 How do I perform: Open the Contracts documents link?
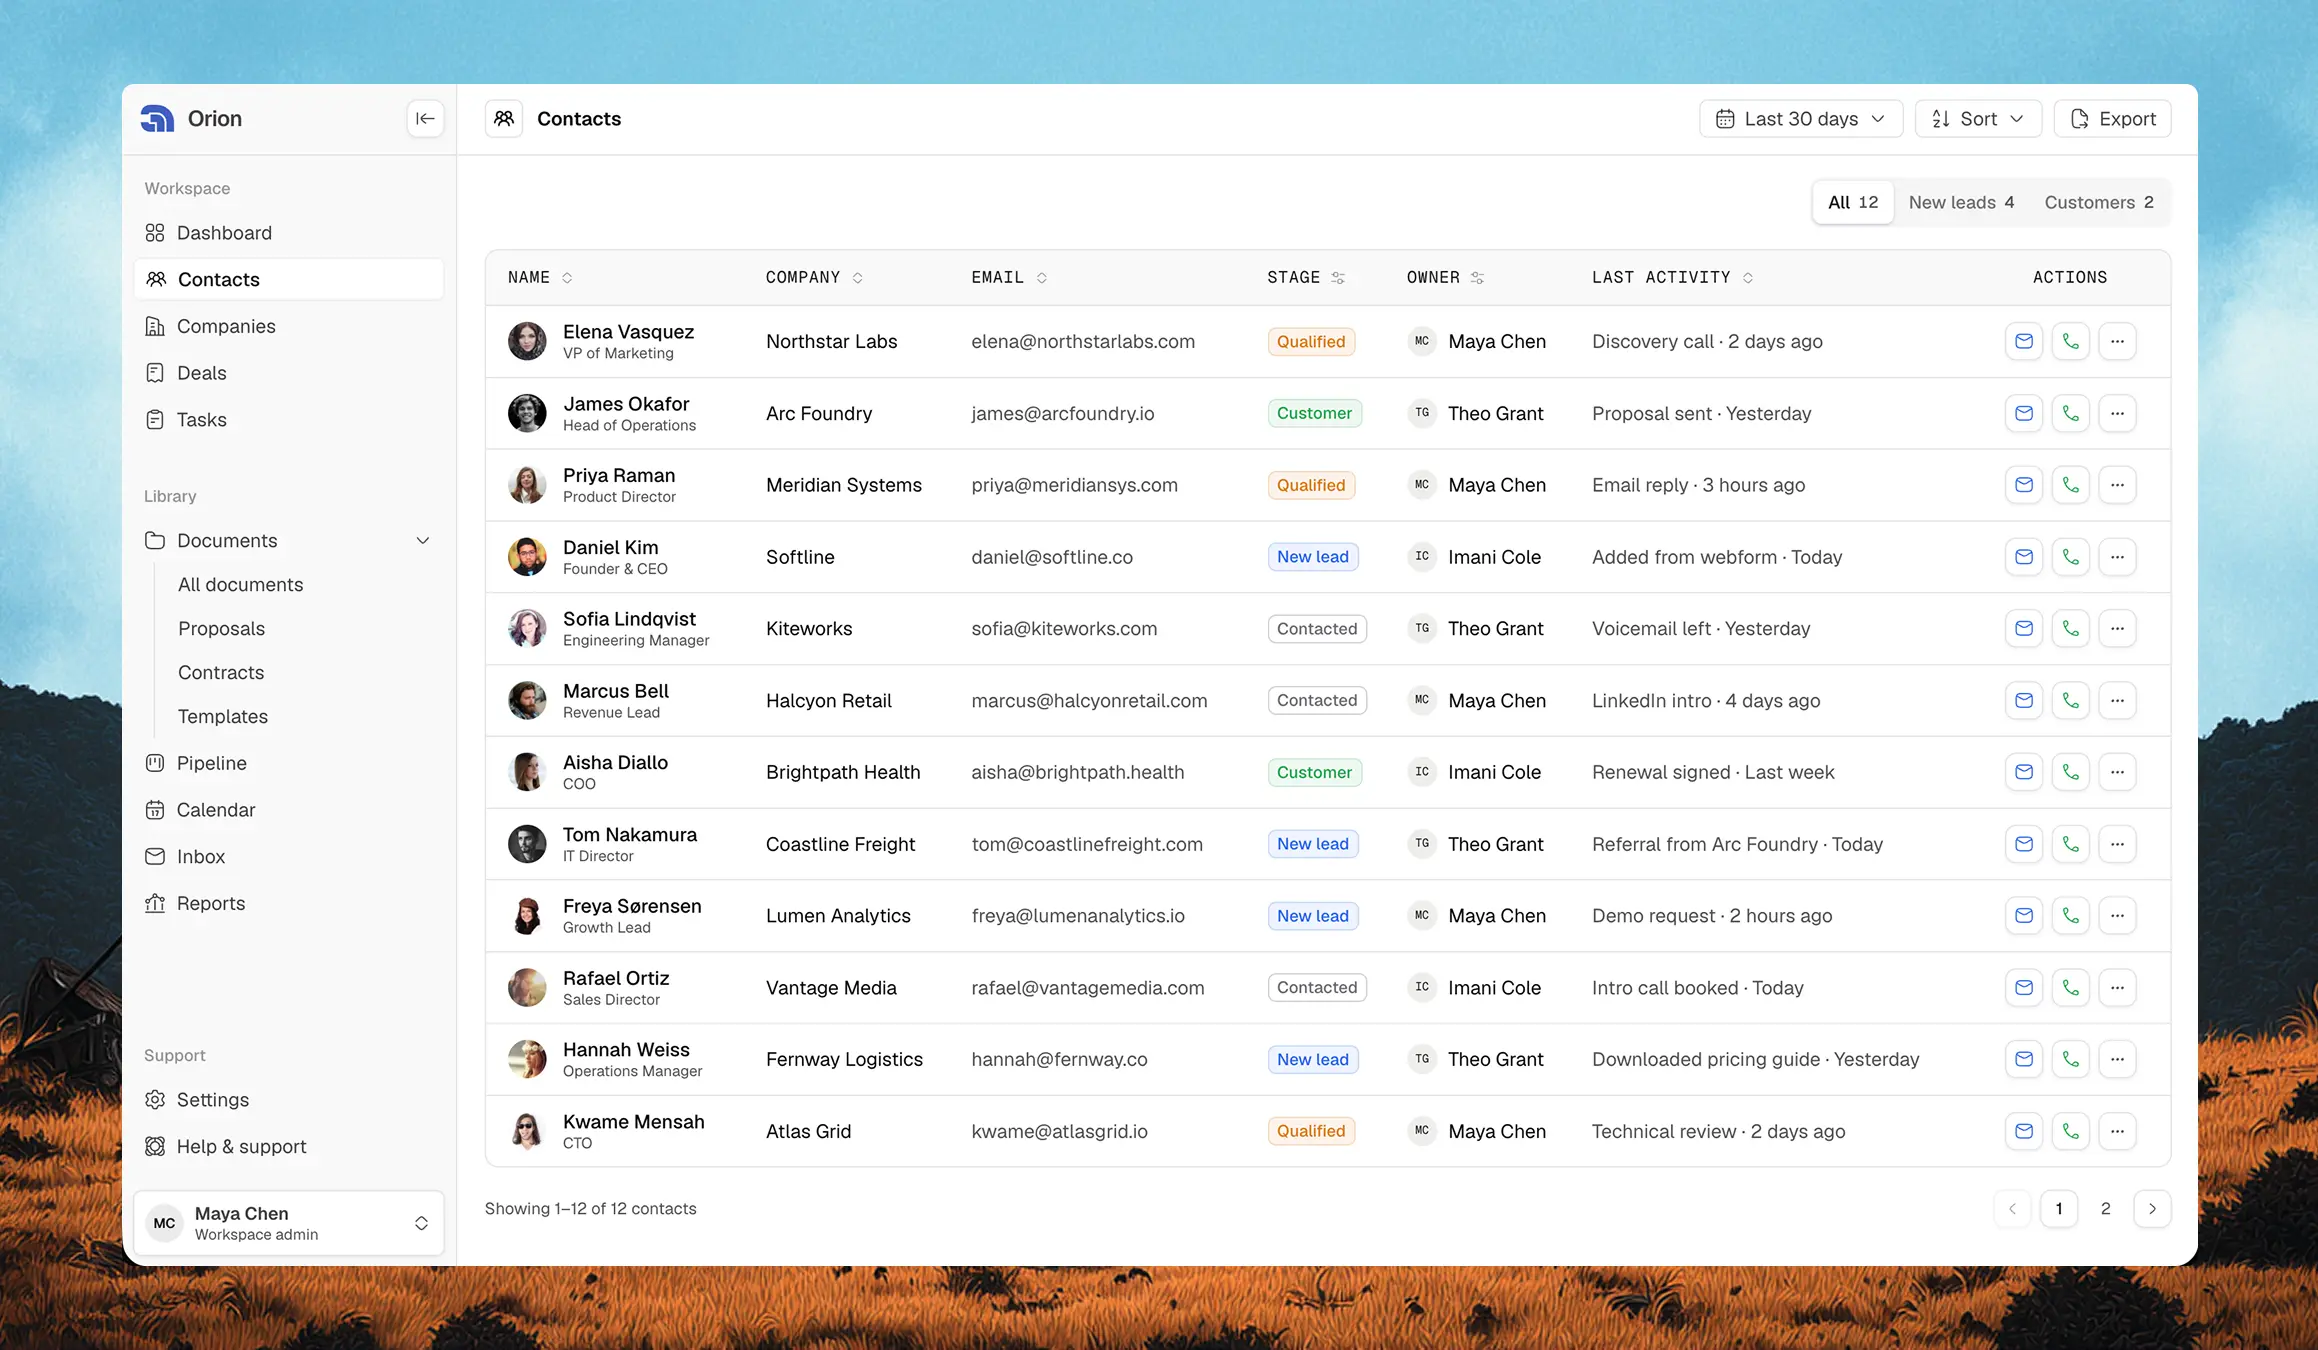coord(221,673)
